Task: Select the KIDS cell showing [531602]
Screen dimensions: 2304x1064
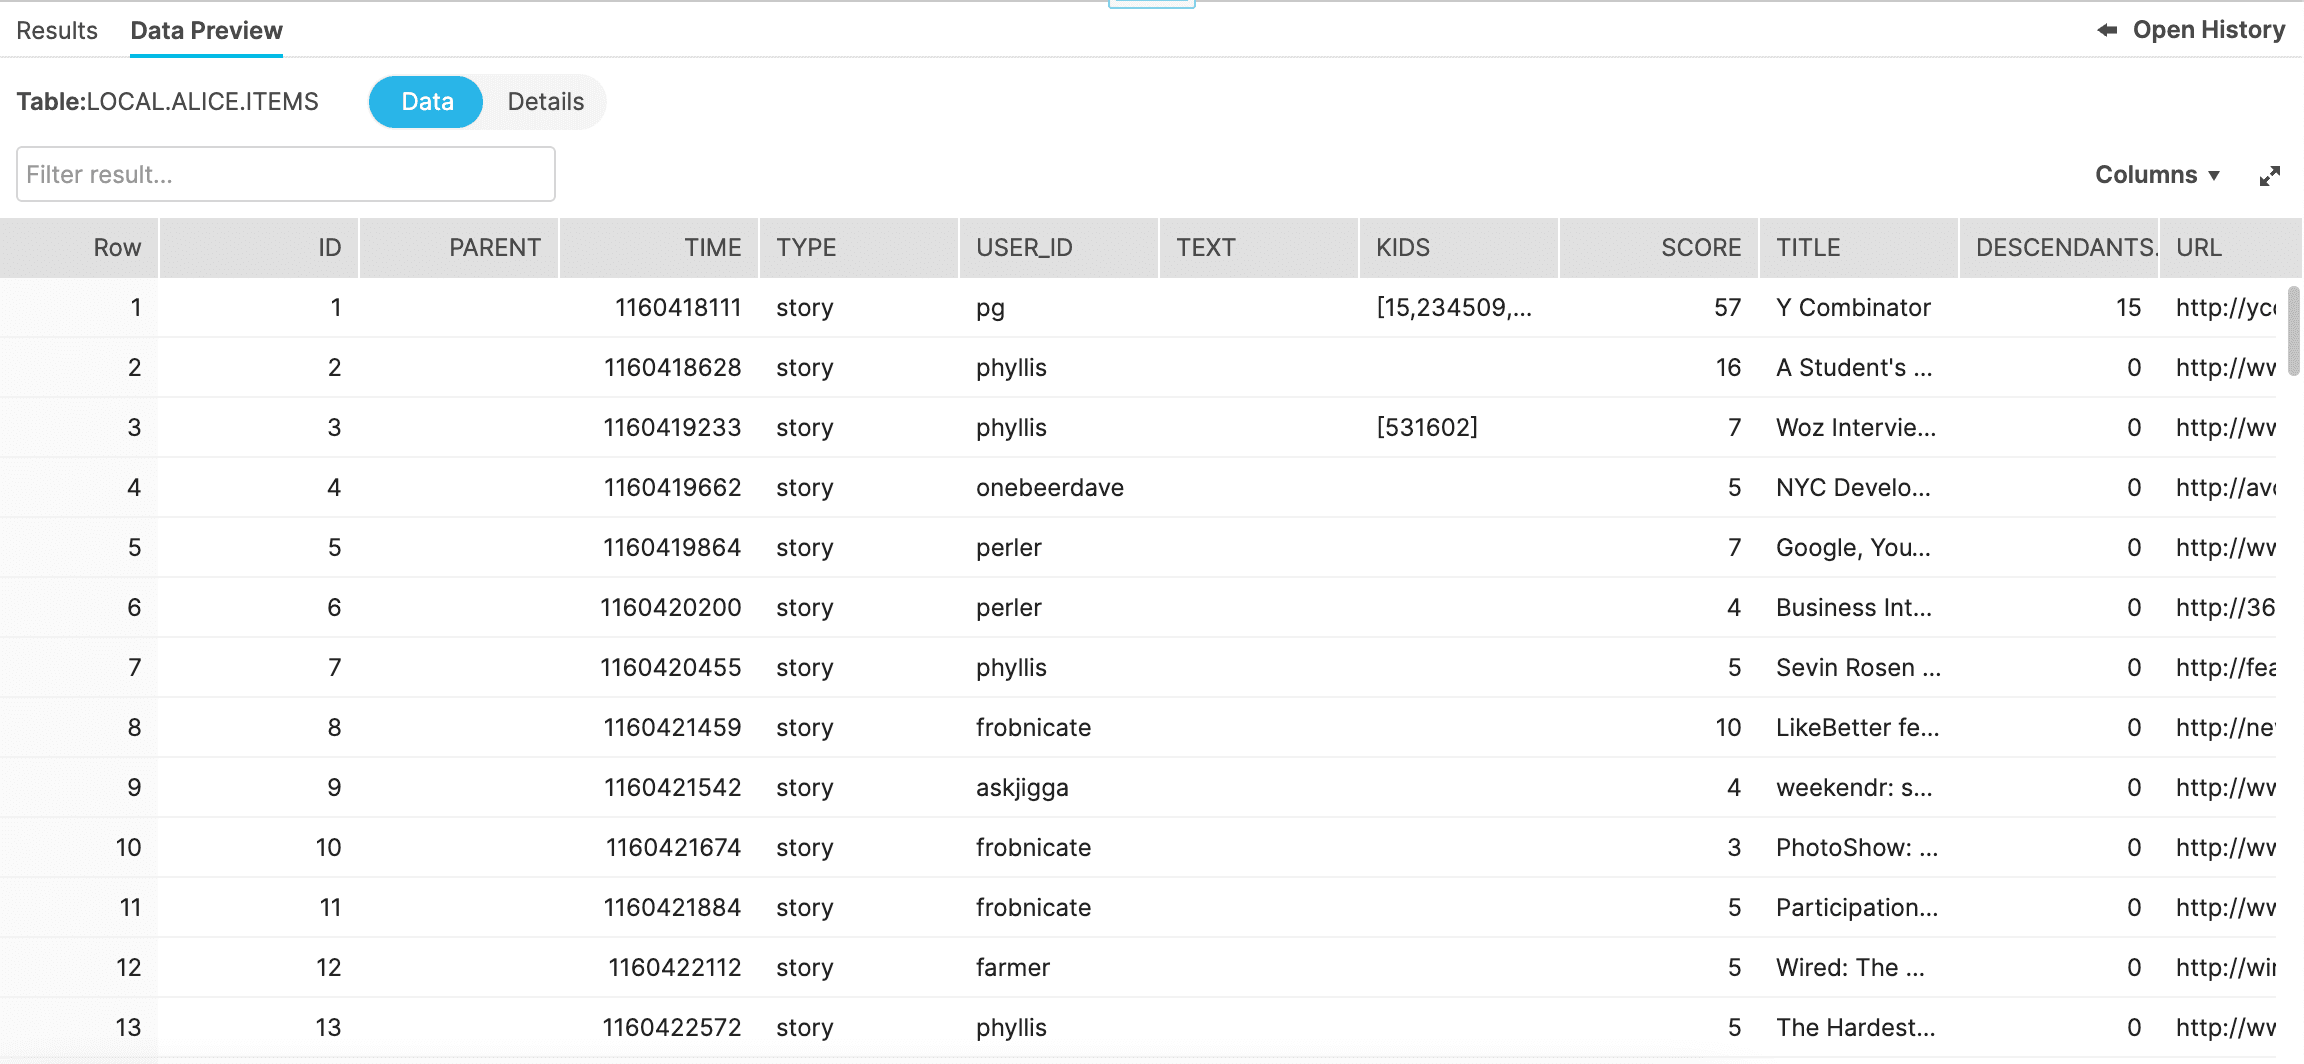Action: click(x=1426, y=428)
